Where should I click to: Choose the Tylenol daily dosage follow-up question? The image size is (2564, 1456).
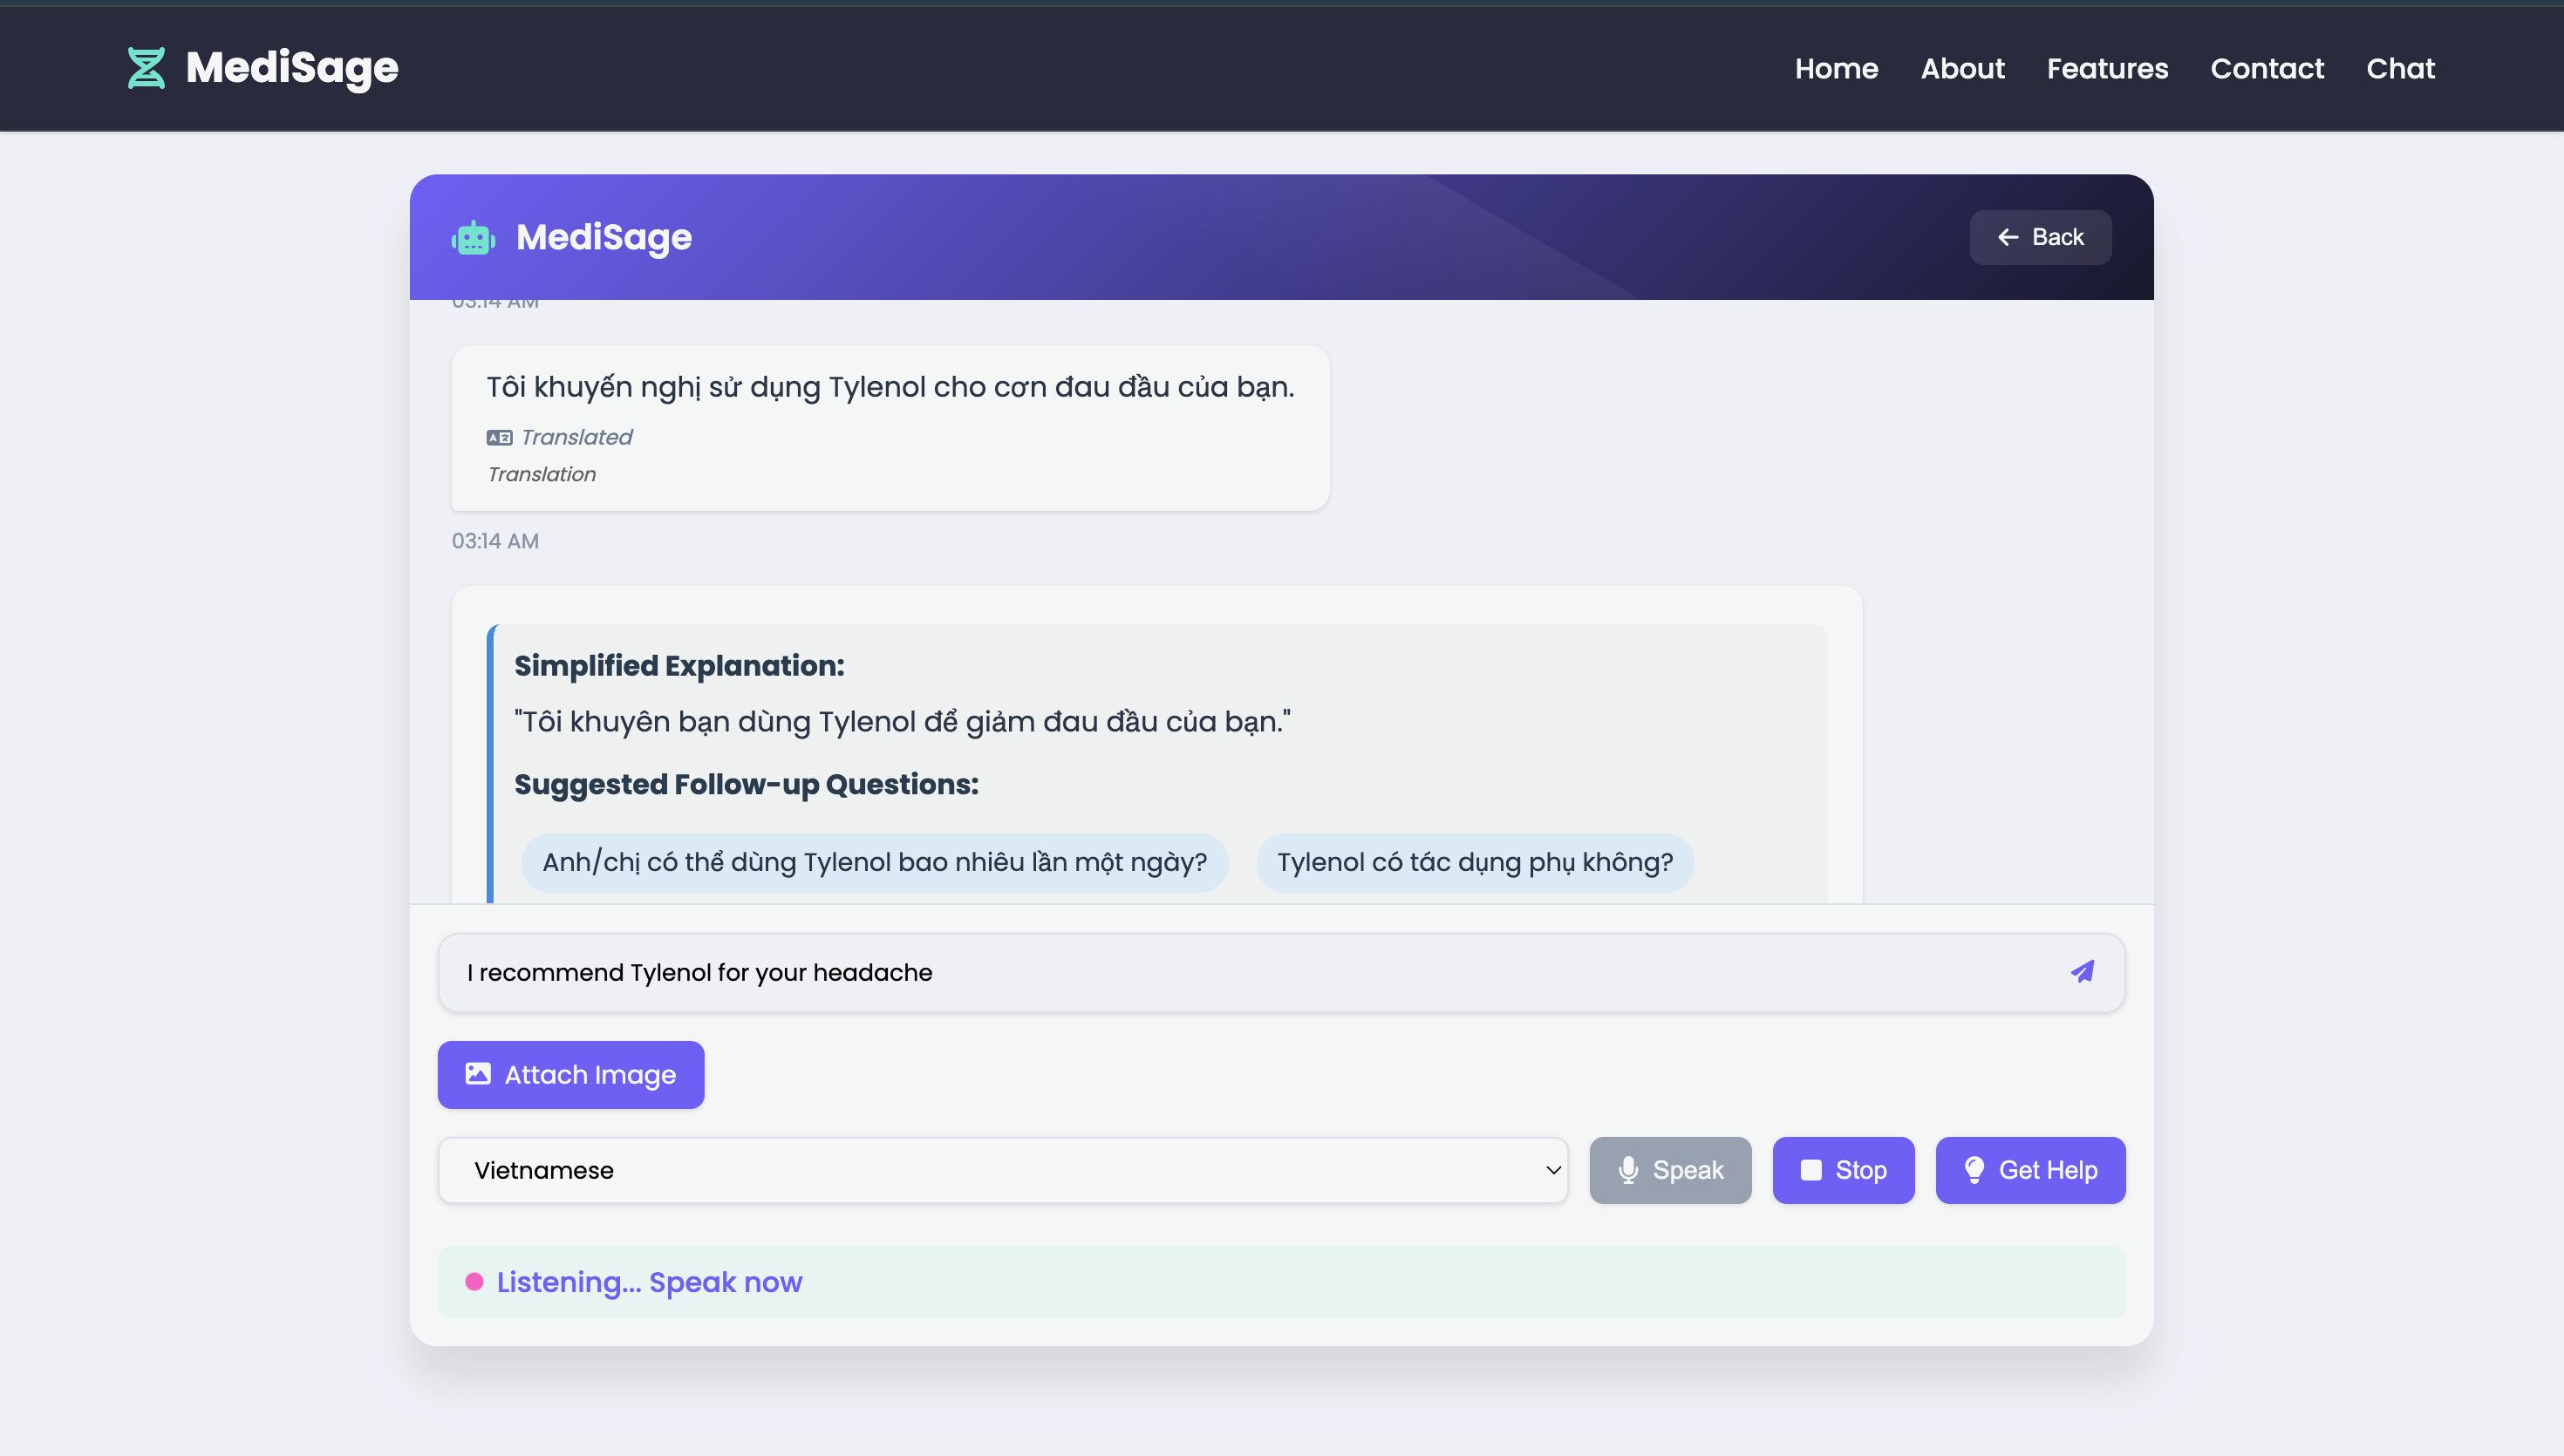coord(873,862)
